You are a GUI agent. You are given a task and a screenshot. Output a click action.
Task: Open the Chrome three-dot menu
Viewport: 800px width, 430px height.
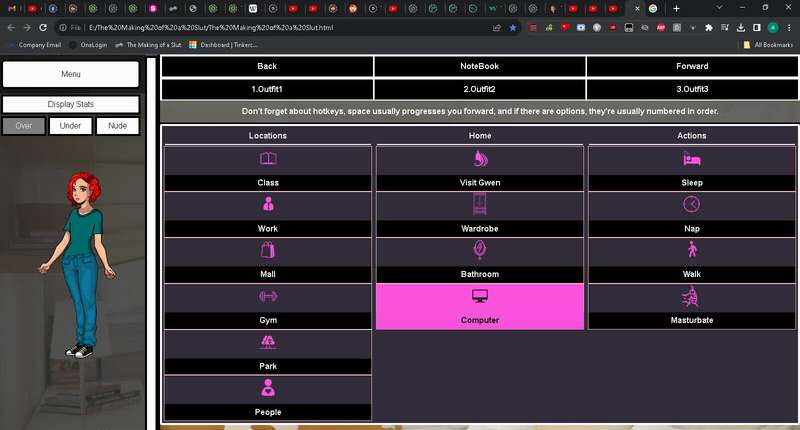point(789,28)
